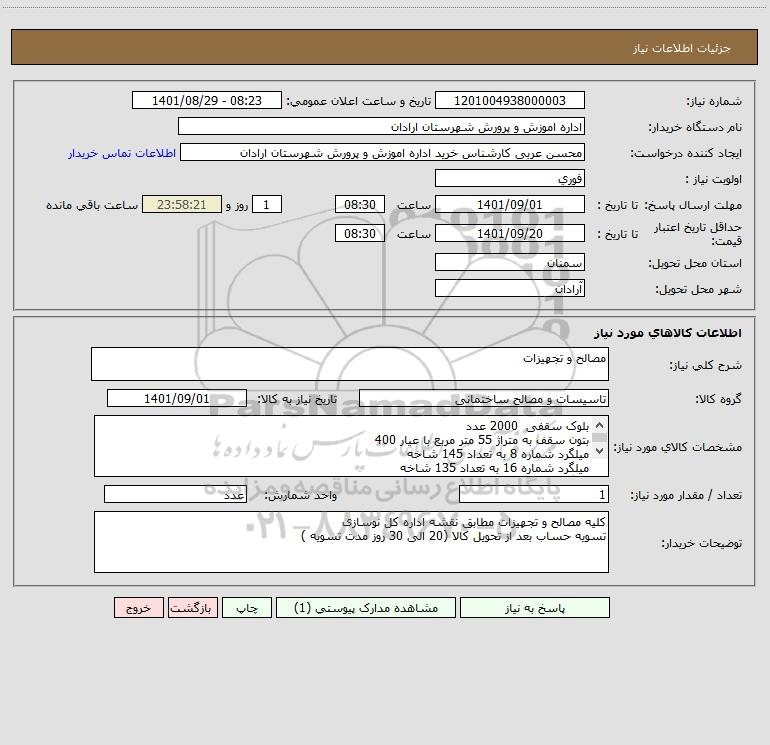
Task: Click buyer organization name field
Action: 381,126
